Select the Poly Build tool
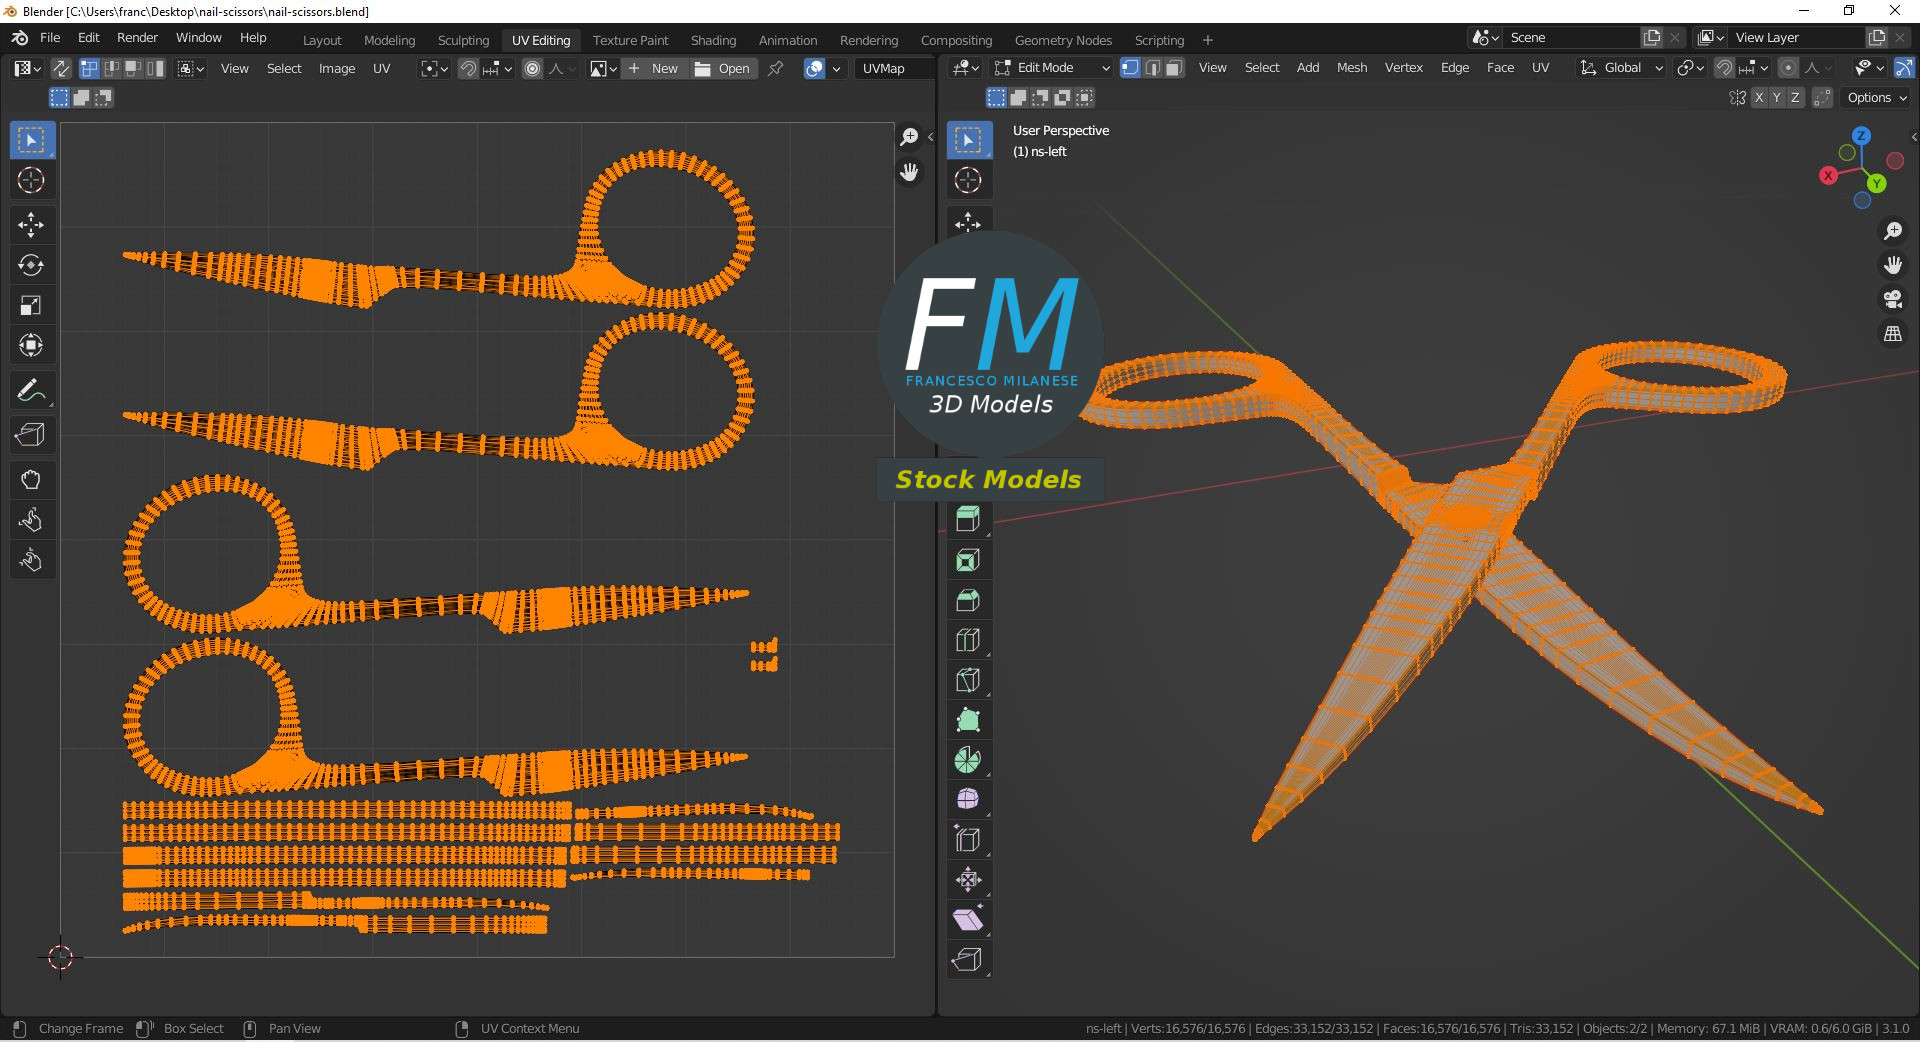Image resolution: width=1920 pixels, height=1042 pixels. 968,720
